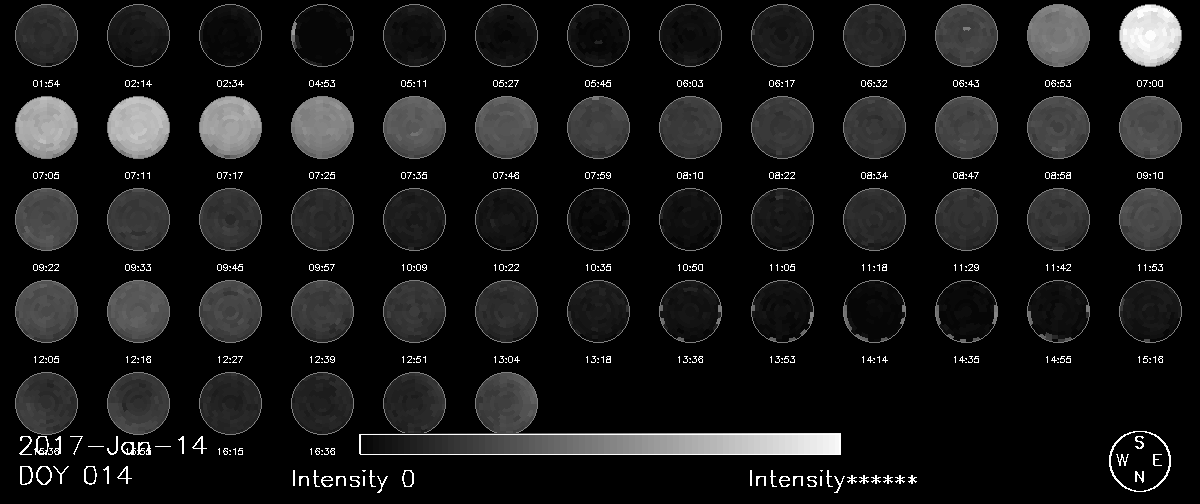This screenshot has width=1200, height=504.
Task: Click the disk captured at 05:45
Action: (598, 35)
